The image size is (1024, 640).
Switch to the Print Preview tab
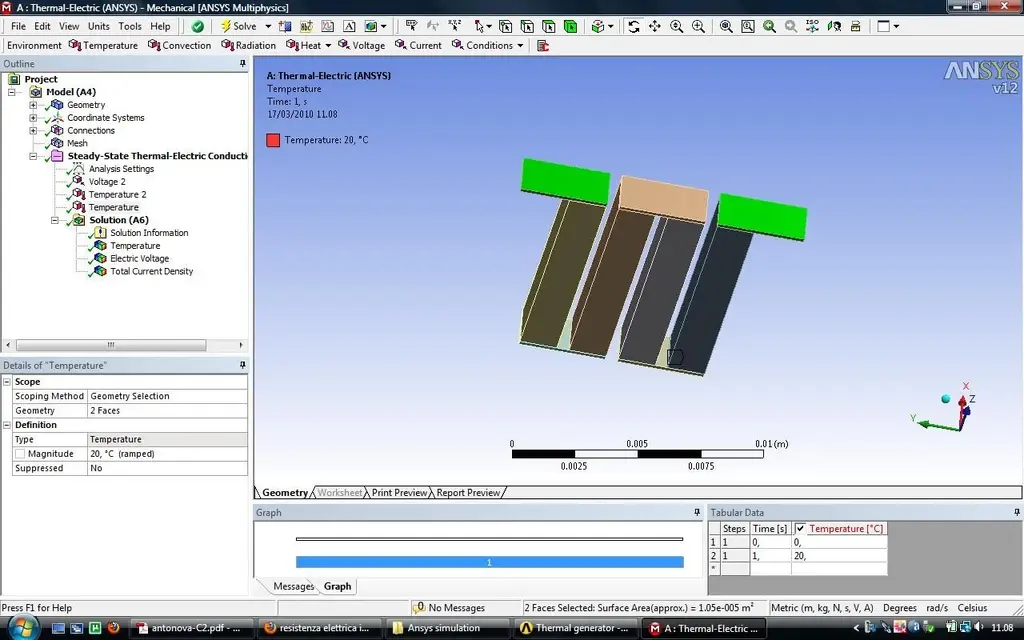[x=399, y=492]
